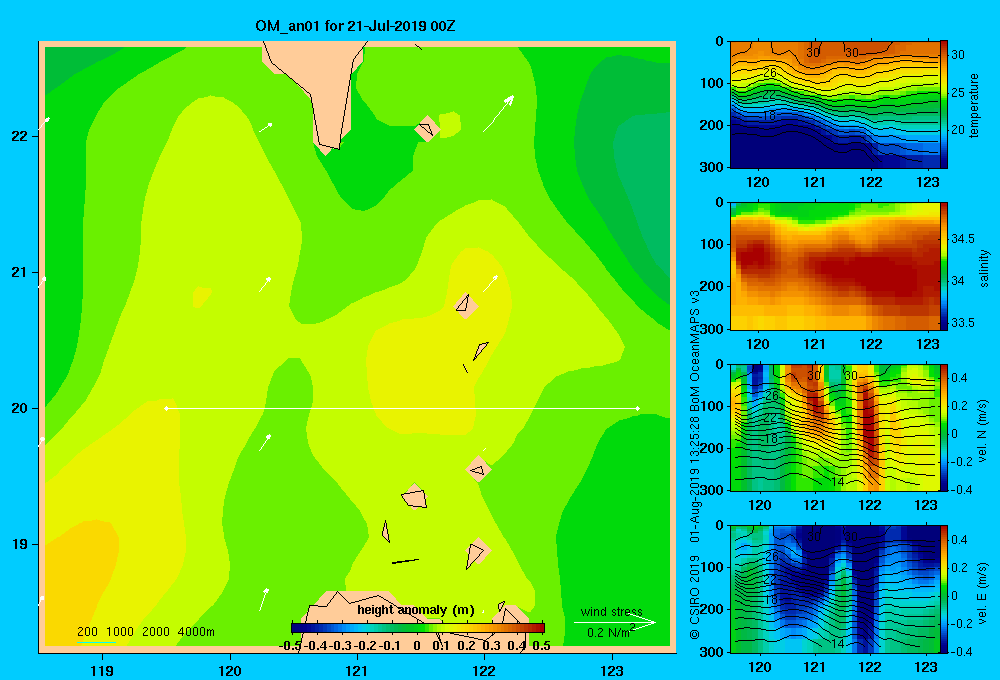Click the 'height anomaly (m)' legend label
1000x680 pixels.
pos(416,610)
